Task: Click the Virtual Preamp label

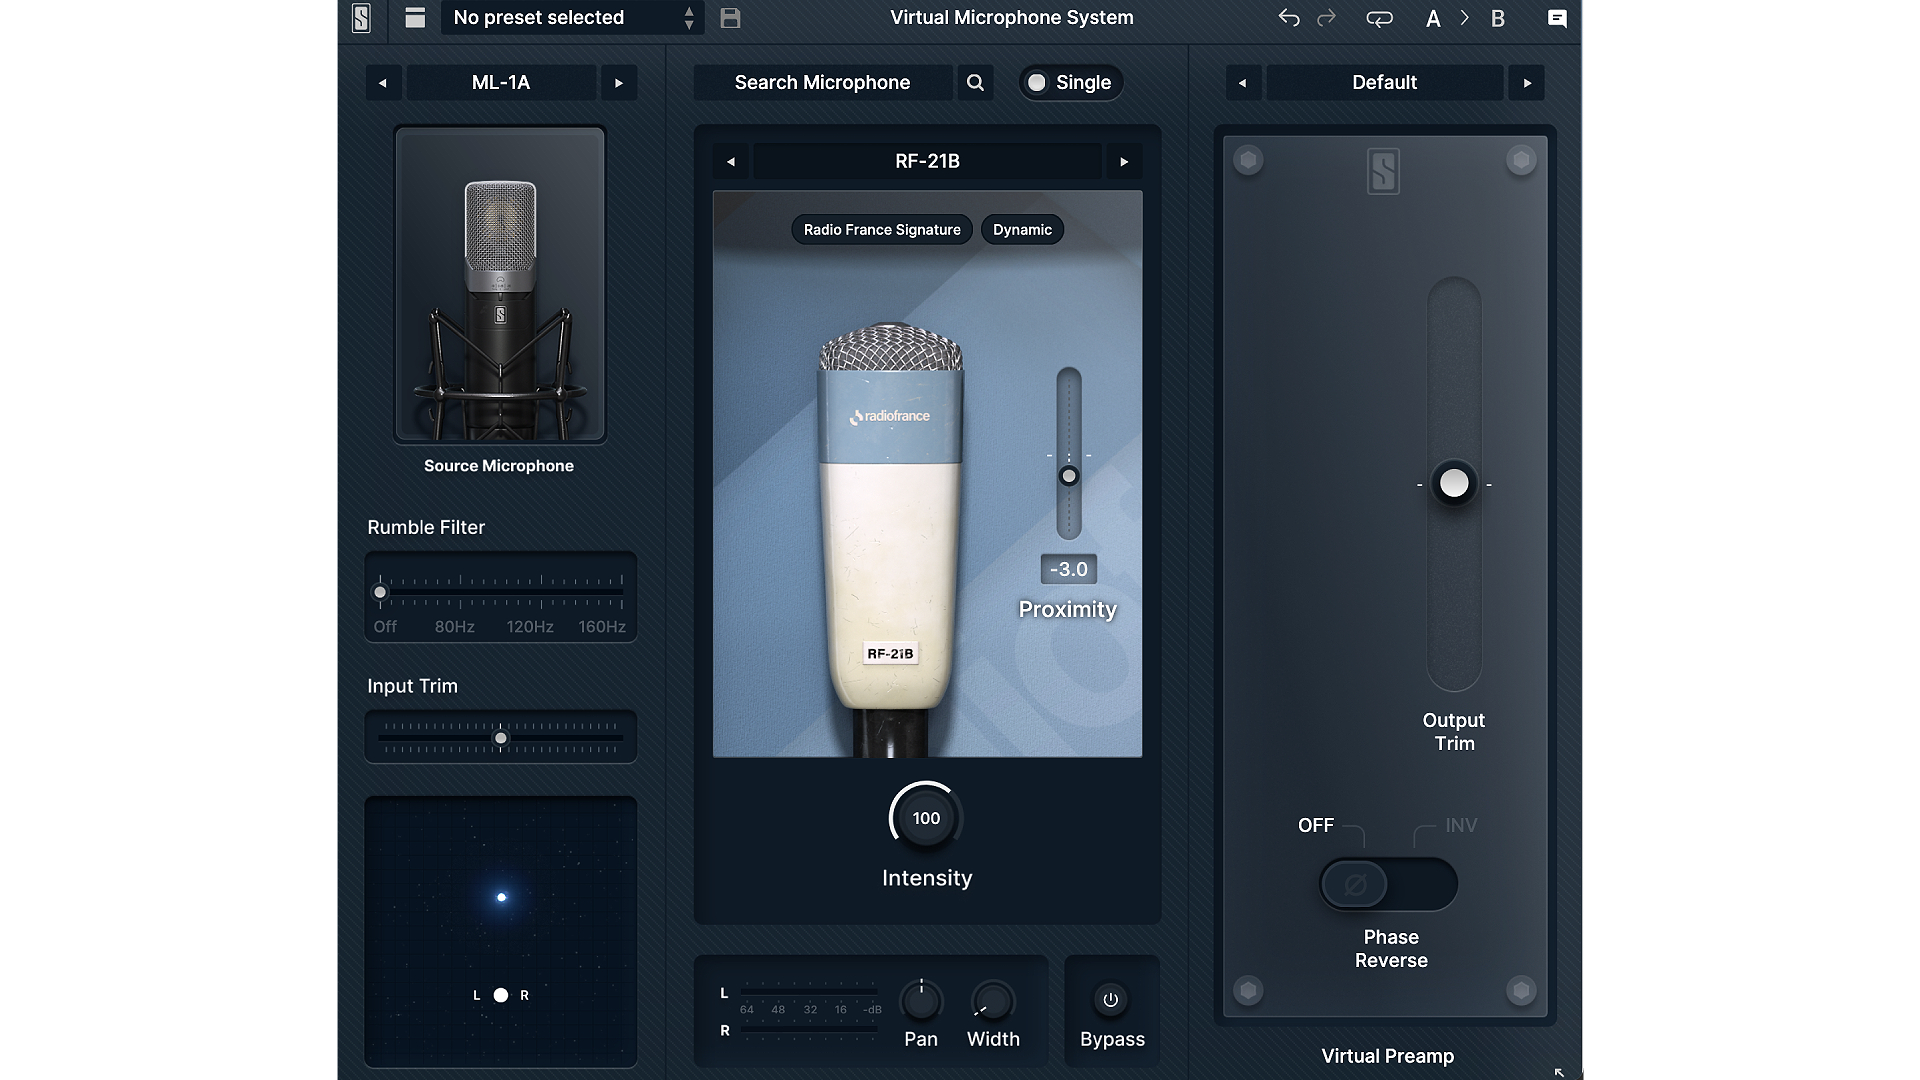Action: pyautogui.click(x=1387, y=1056)
